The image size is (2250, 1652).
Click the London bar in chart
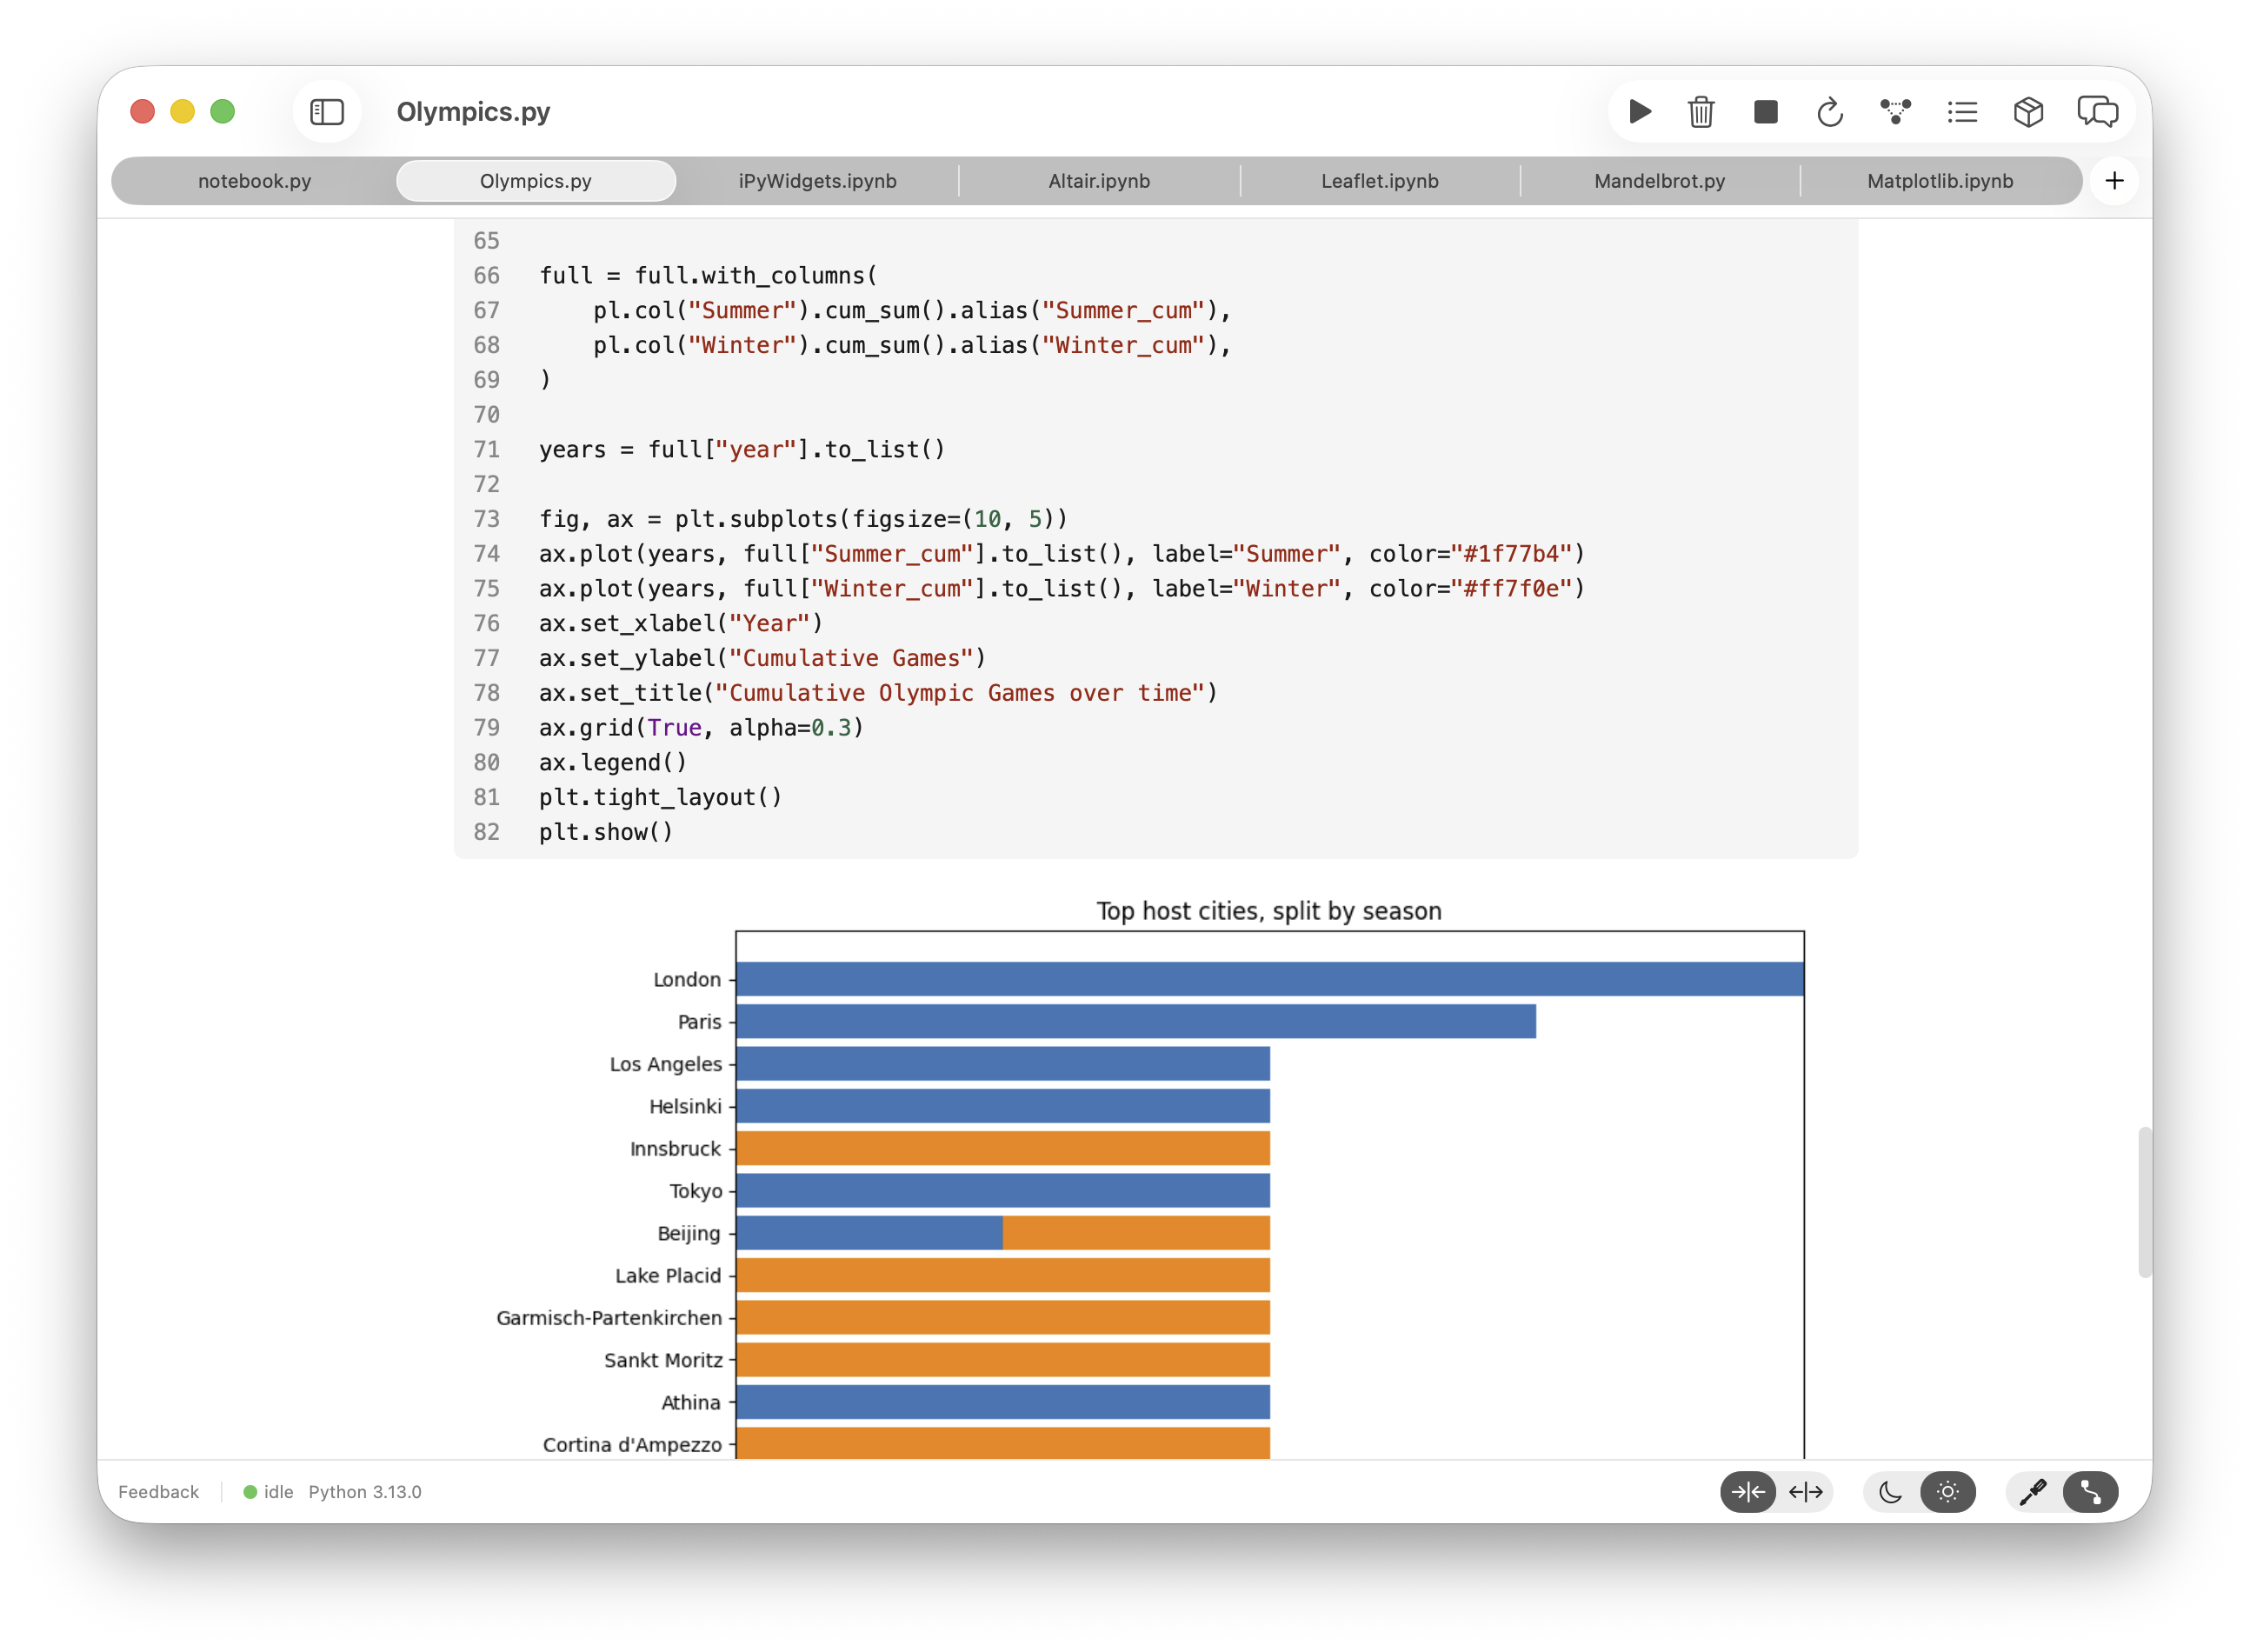1269,978
